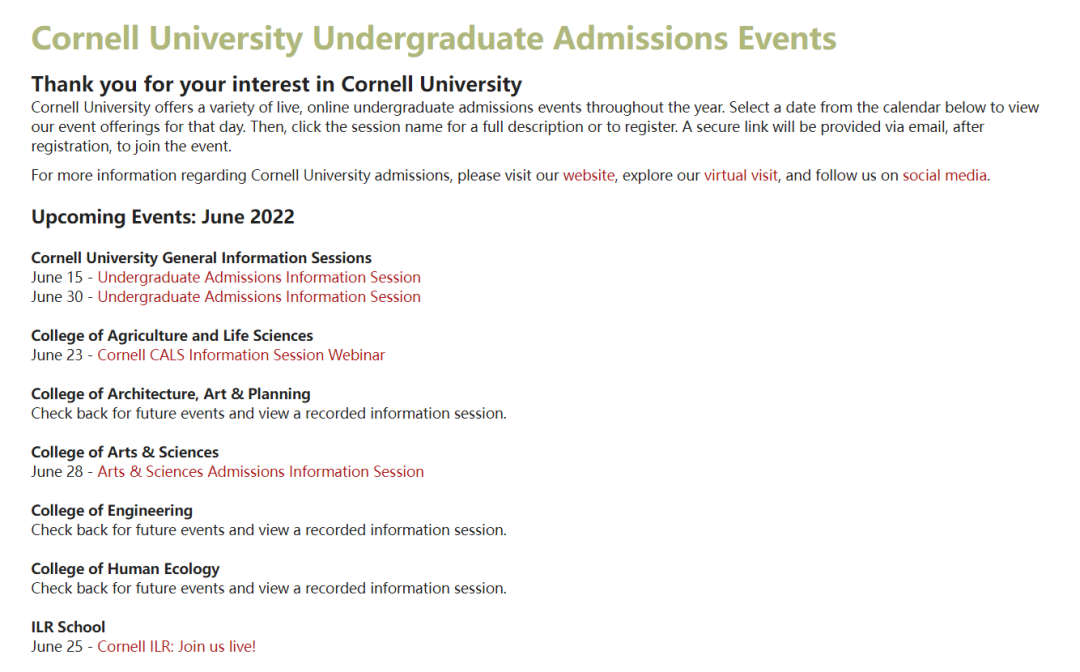Viewport: 1080px width, 672px height.
Task: Select the College of Arts & Sciences heading
Action: [125, 452]
